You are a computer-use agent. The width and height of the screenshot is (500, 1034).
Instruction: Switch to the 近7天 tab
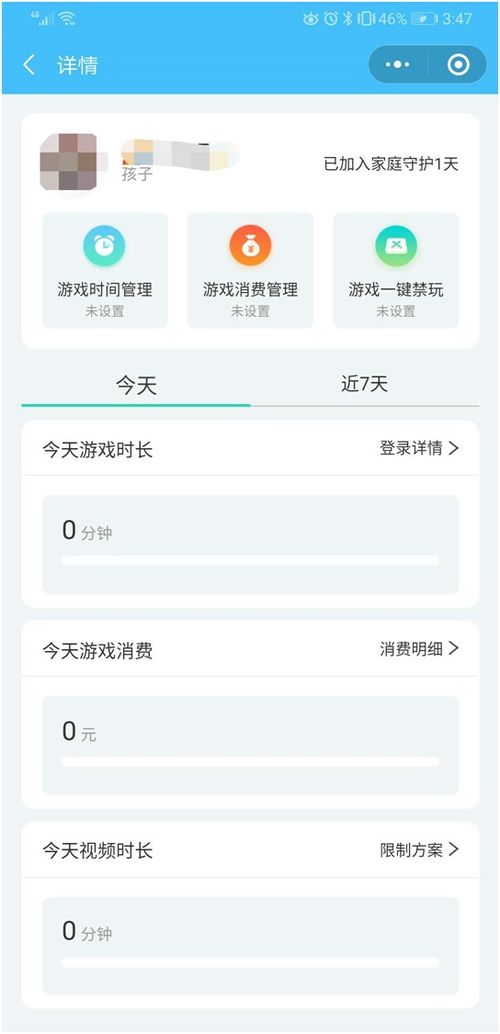coord(365,384)
